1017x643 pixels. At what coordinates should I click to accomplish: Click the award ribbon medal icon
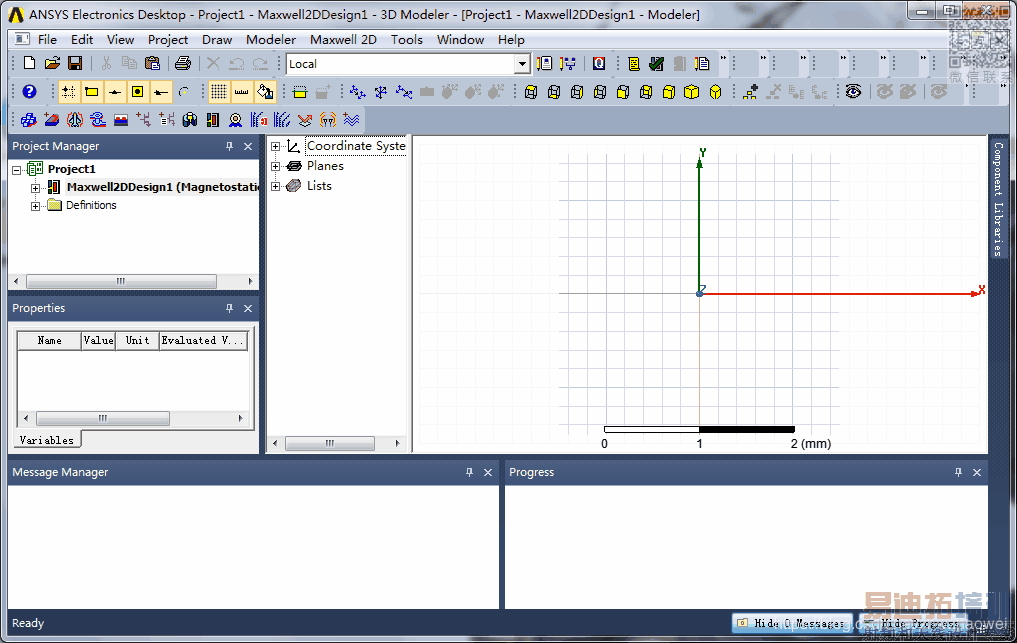click(235, 119)
